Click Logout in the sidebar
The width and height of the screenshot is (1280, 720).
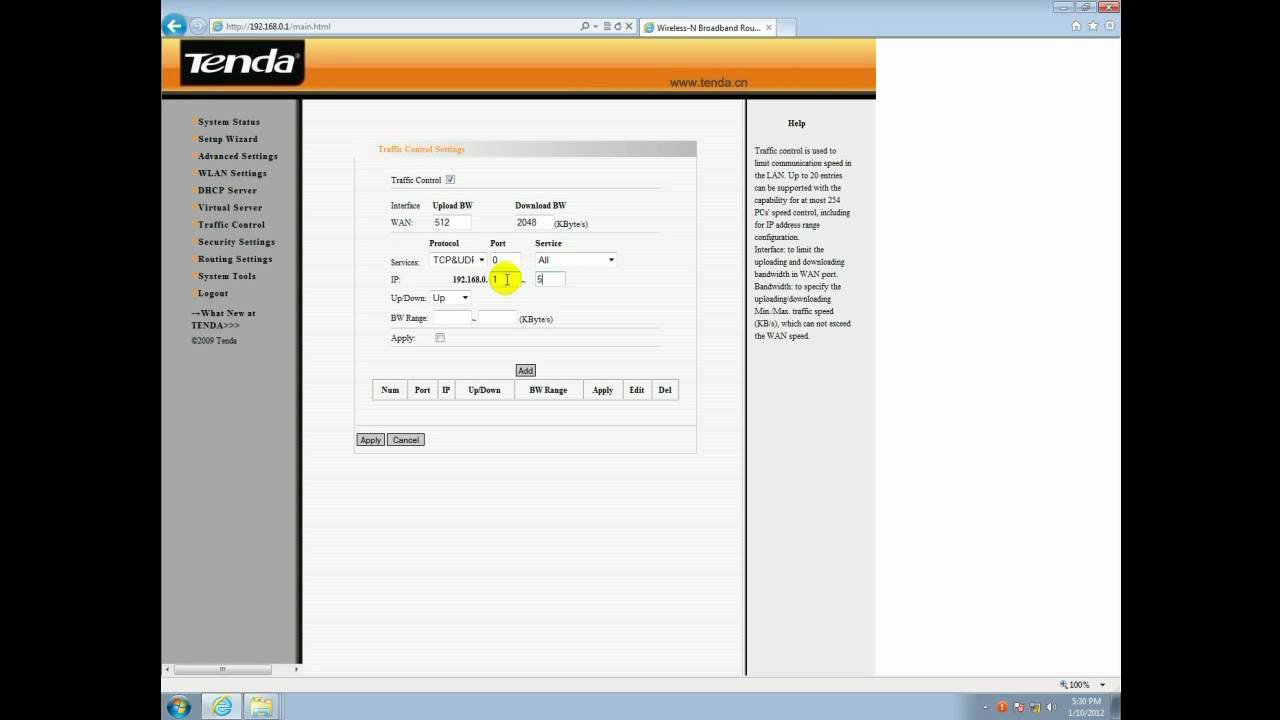pyautogui.click(x=213, y=293)
